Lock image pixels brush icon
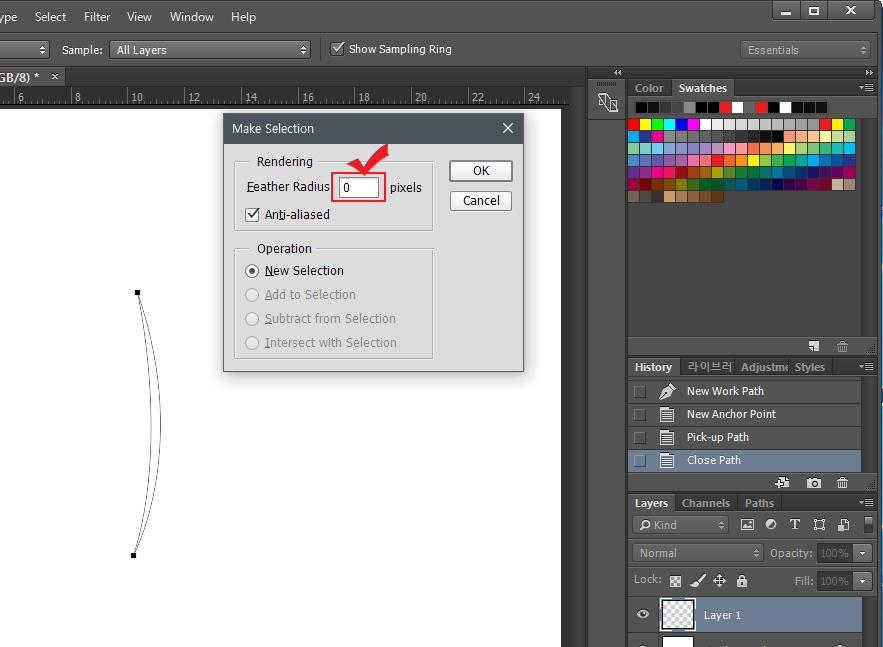883x647 pixels. 698,581
